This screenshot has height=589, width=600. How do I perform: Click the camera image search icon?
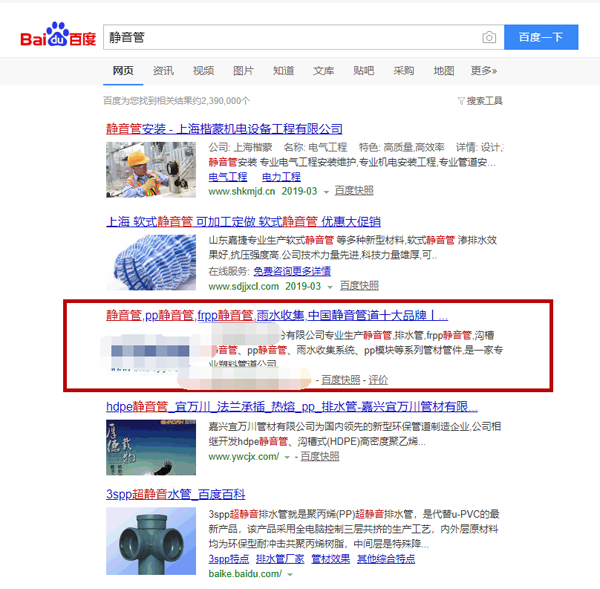click(489, 38)
